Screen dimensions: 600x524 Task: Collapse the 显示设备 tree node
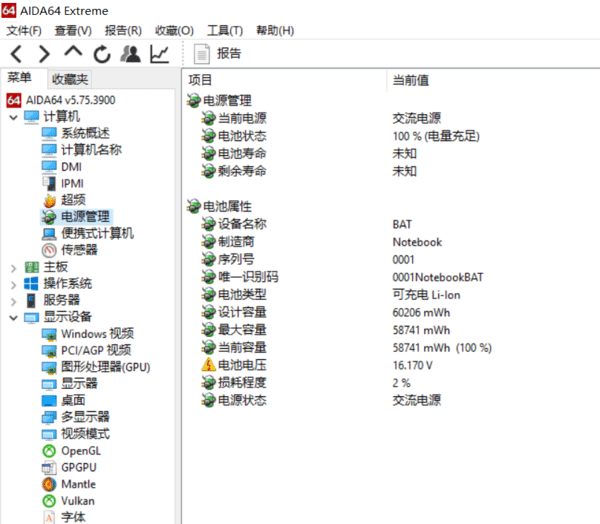13,318
